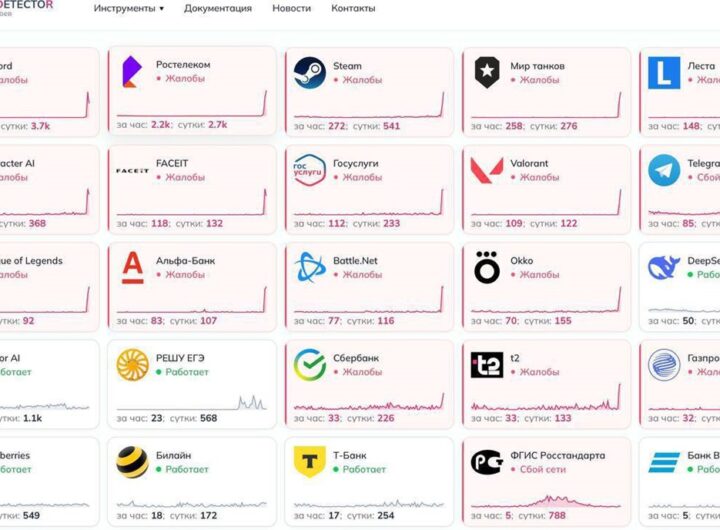Open the t2 operator logo icon

tap(487, 365)
